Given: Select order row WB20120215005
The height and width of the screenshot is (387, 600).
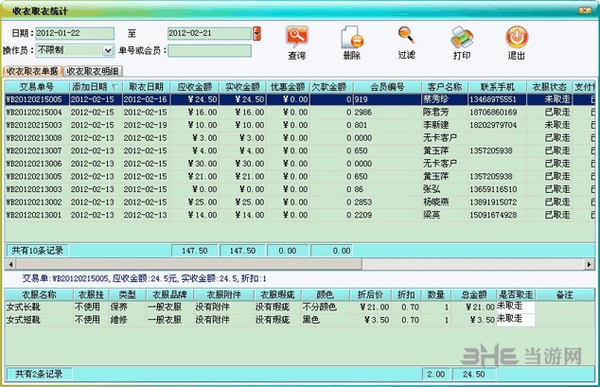Looking at the screenshot, I should click(300, 100).
